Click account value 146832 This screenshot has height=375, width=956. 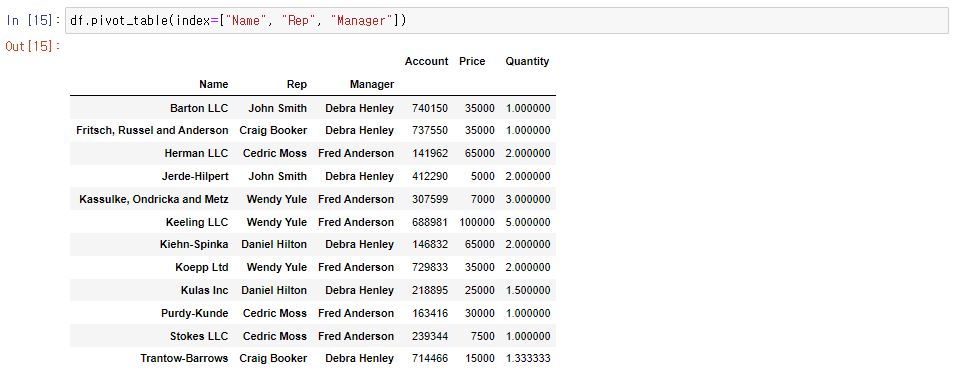pyautogui.click(x=430, y=245)
